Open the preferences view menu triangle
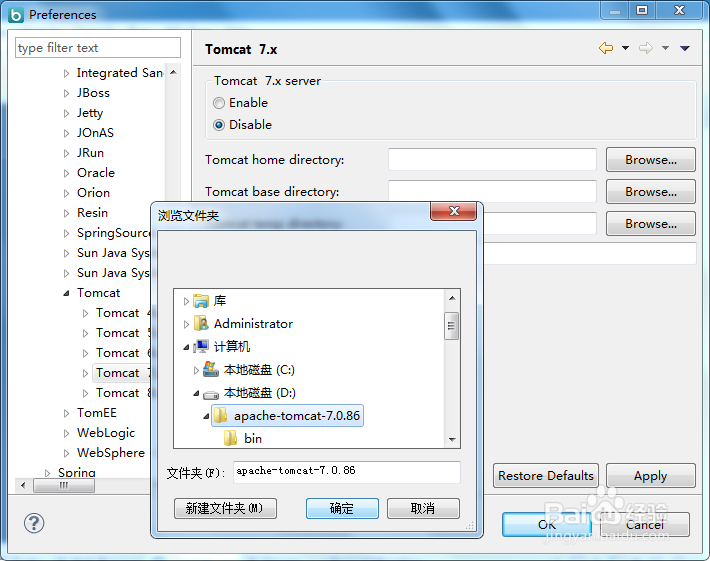Viewport: 710px width, 561px height. coord(685,48)
